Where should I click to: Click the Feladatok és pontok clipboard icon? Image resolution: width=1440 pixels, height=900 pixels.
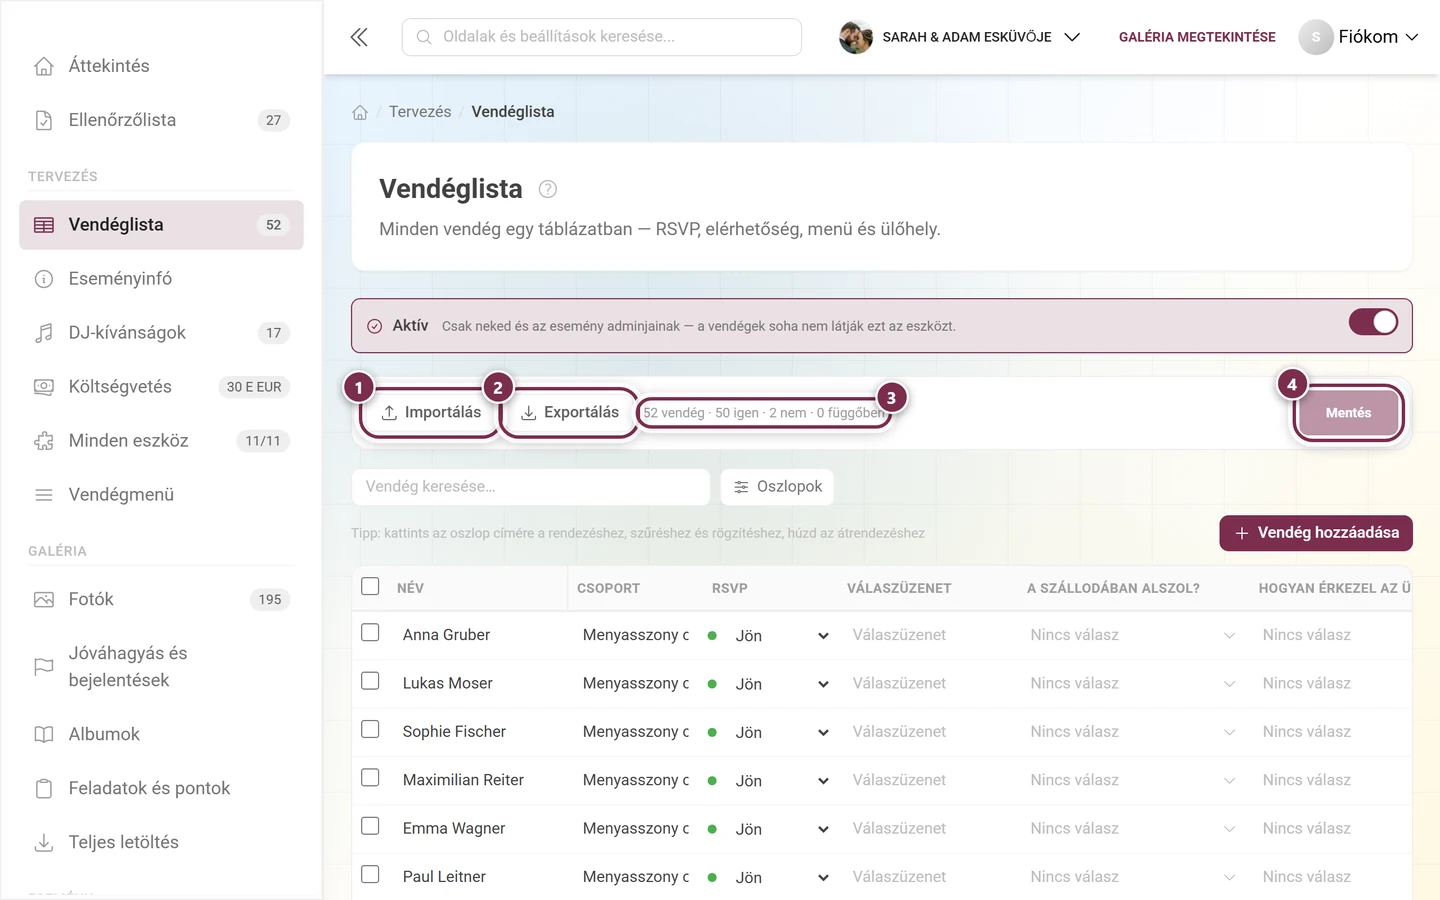click(x=44, y=789)
